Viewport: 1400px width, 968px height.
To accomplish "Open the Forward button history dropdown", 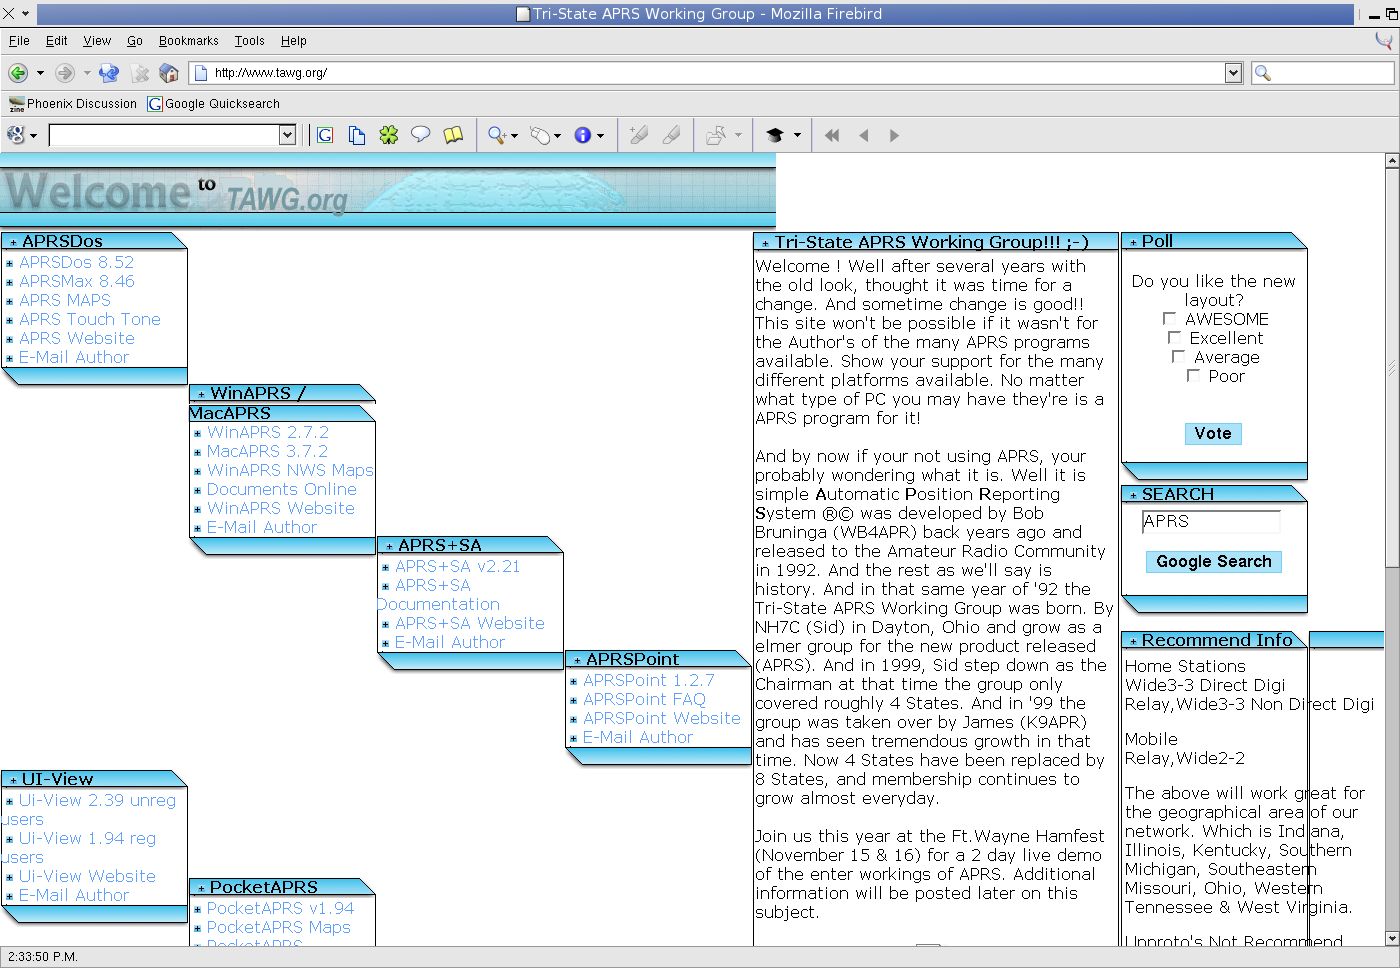I will click(x=87, y=73).
